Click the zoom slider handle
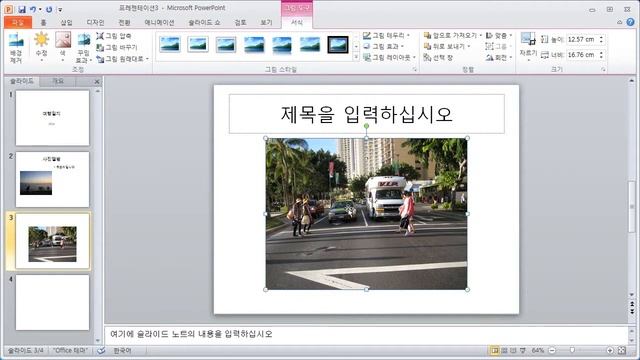The width and height of the screenshot is (640, 360). 572,350
